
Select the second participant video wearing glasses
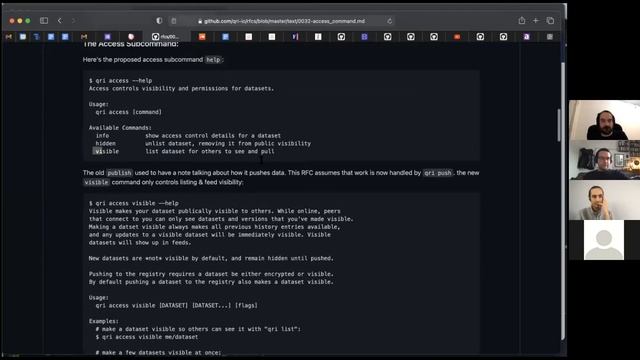(x=604, y=160)
